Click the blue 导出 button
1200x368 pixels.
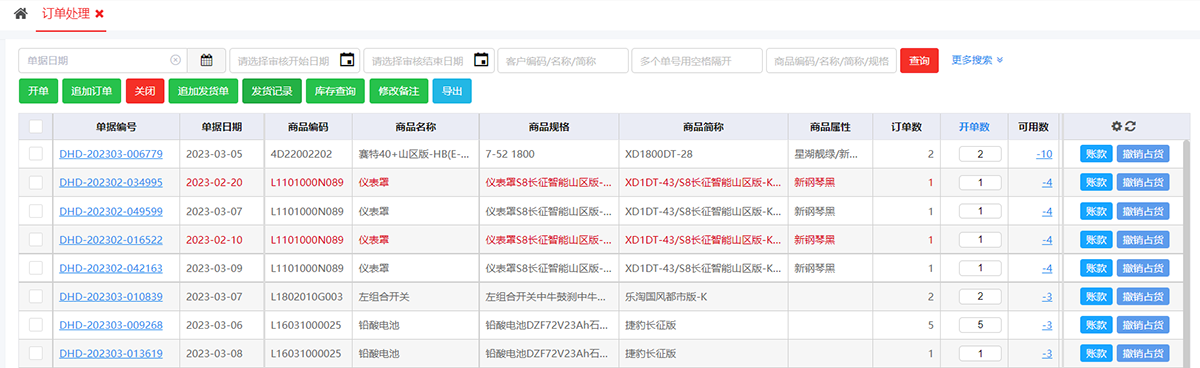[x=452, y=91]
